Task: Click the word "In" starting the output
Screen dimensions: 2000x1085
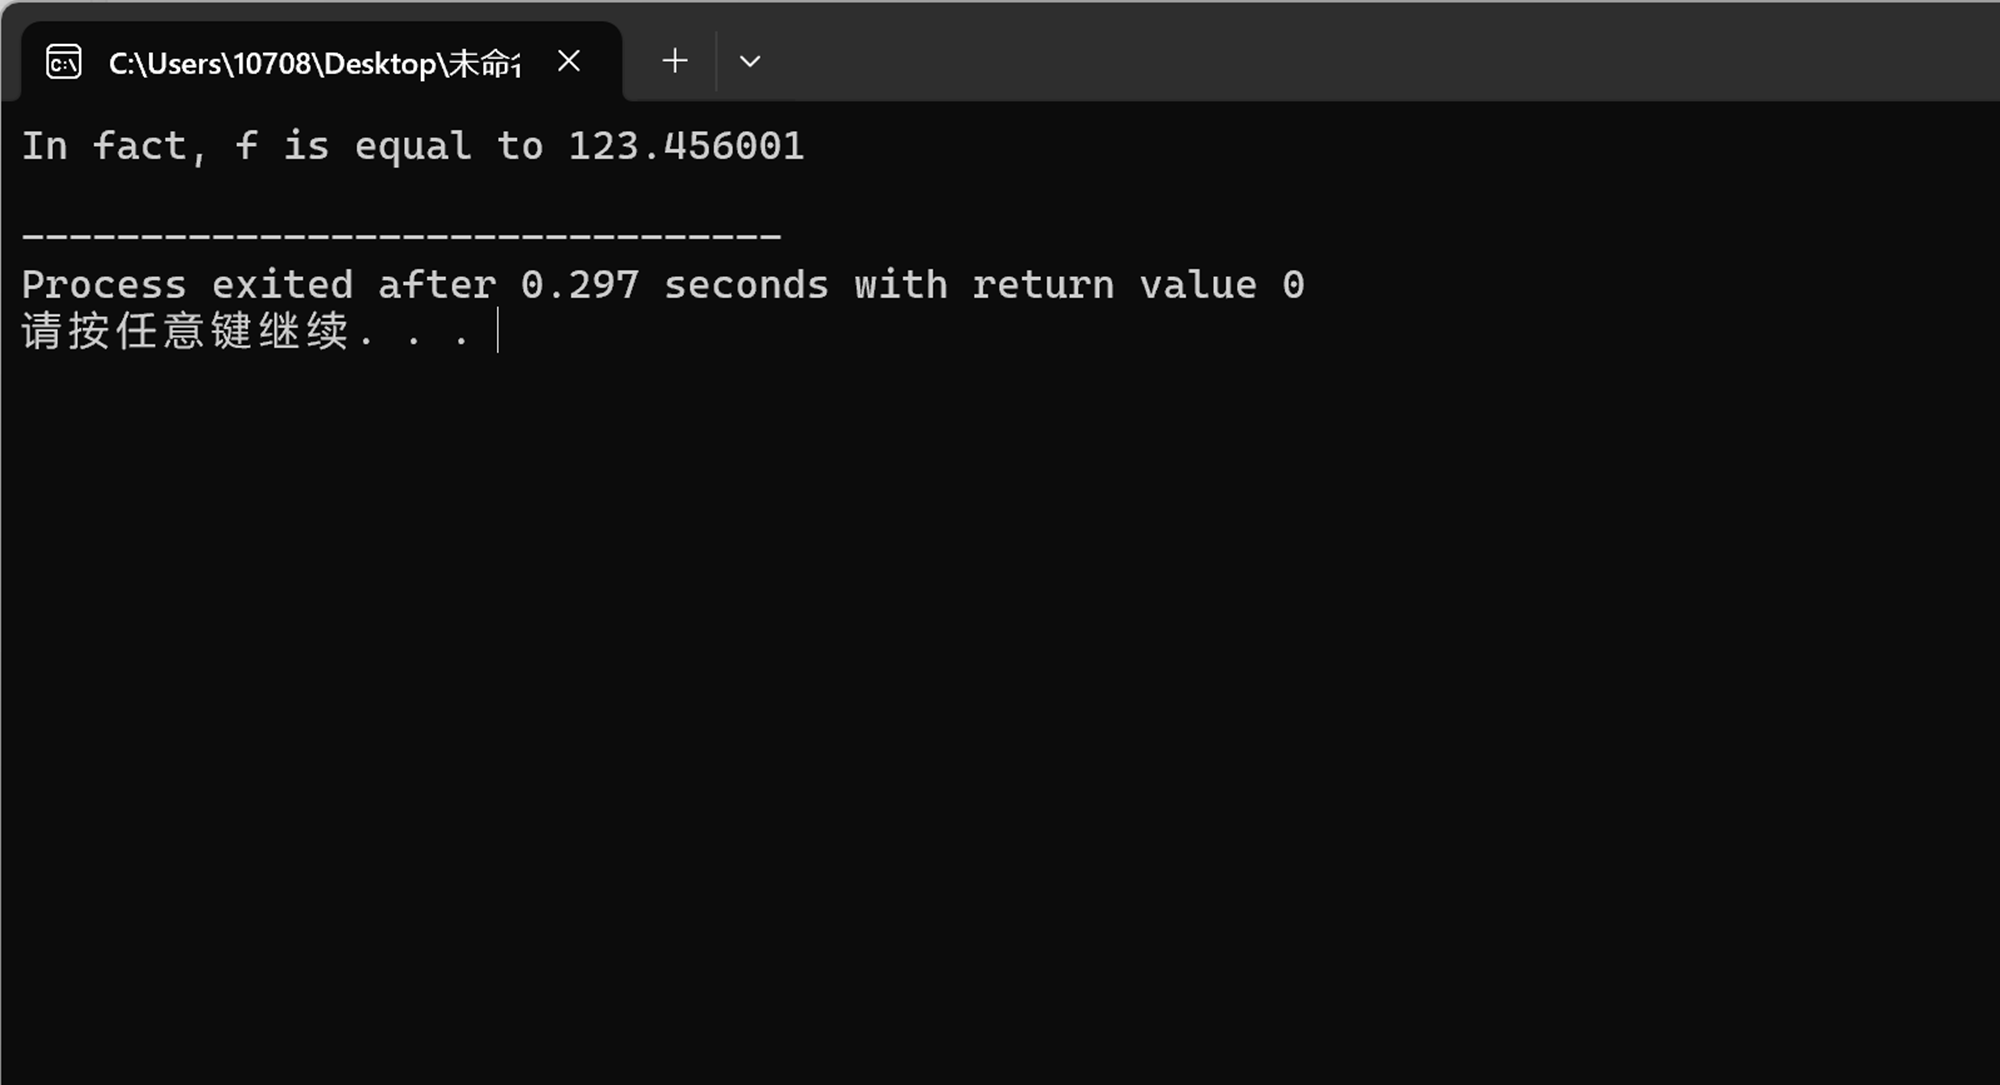Action: pyautogui.click(x=45, y=146)
